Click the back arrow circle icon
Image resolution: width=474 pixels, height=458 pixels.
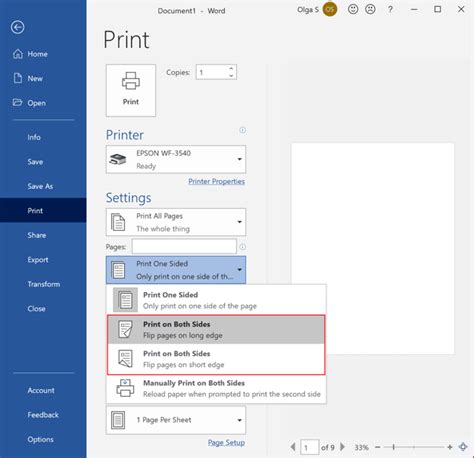17,27
